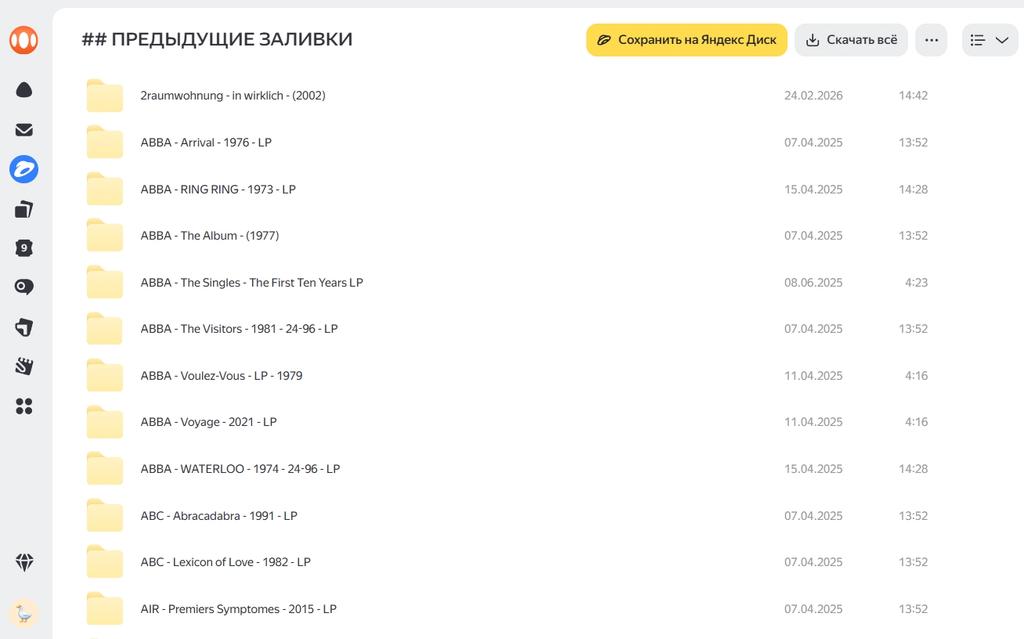
Task: Open the Mail envelope icon in sidebar
Action: (24, 129)
